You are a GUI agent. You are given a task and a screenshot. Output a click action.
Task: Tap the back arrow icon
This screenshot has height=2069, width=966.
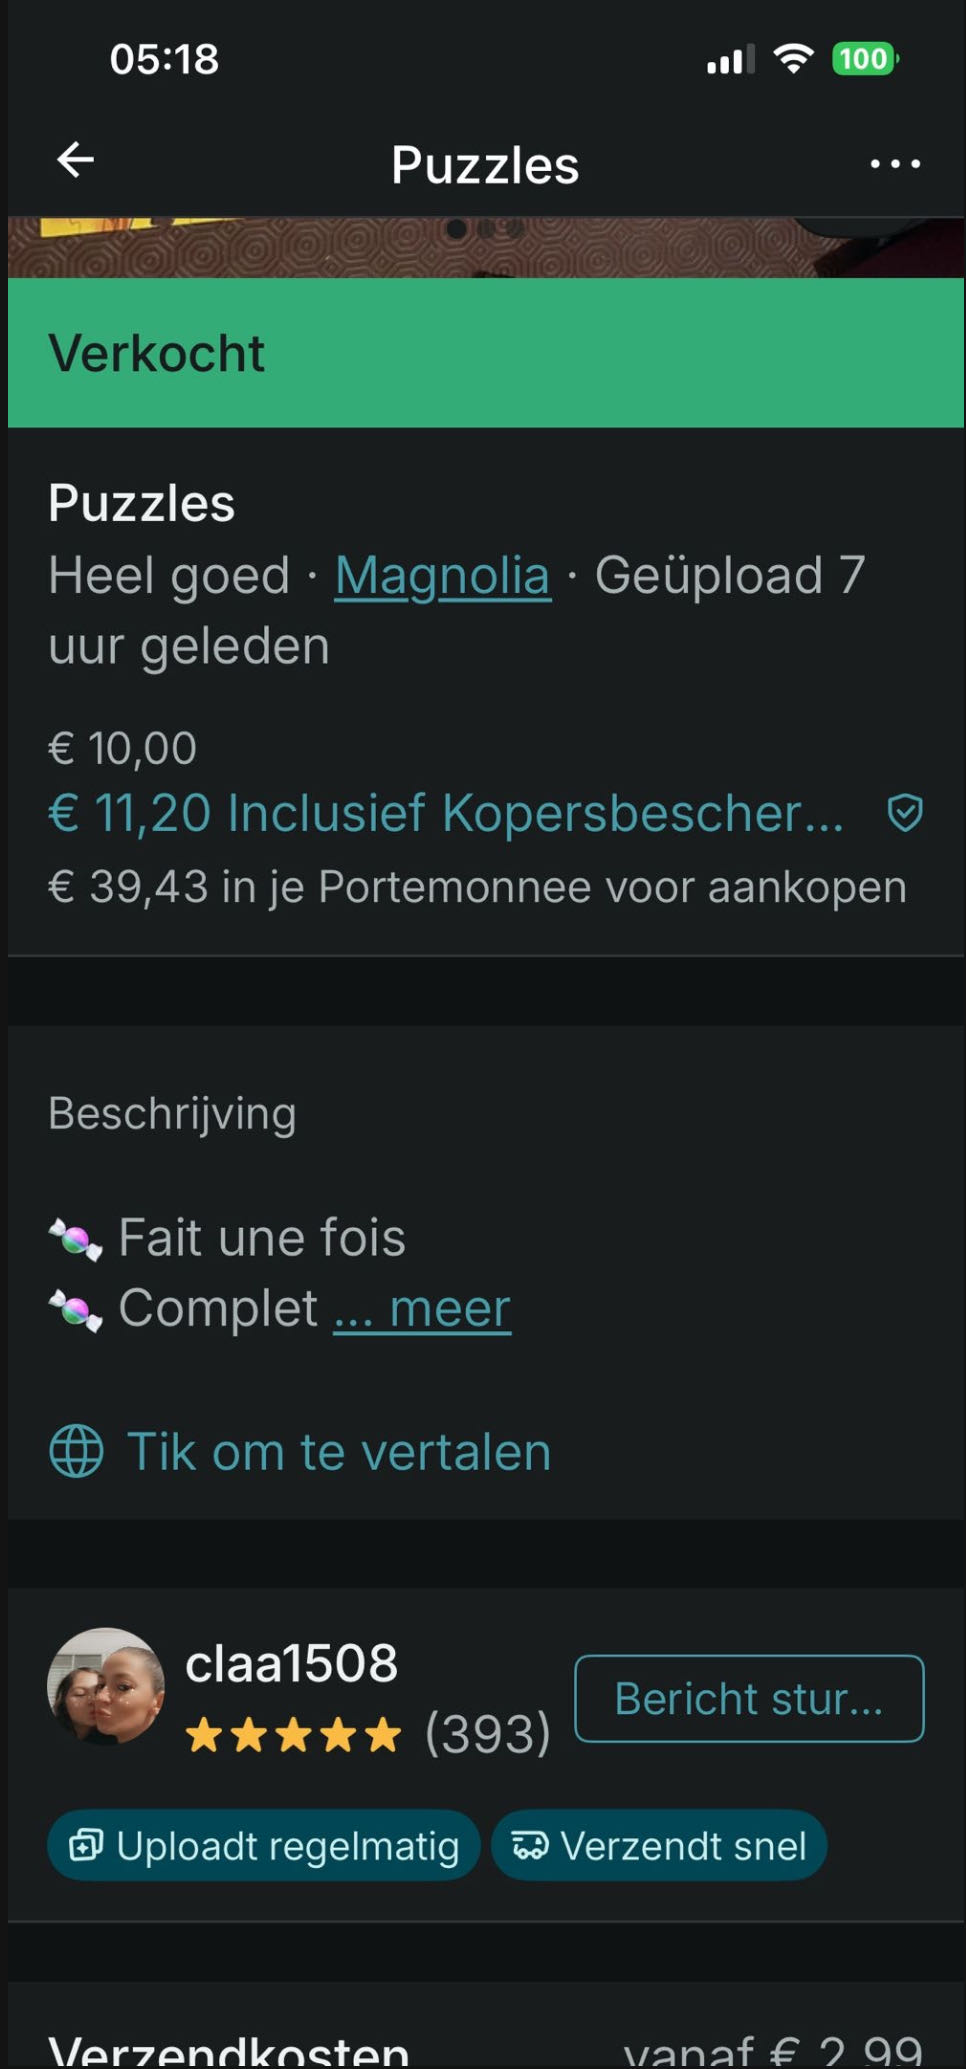point(76,160)
